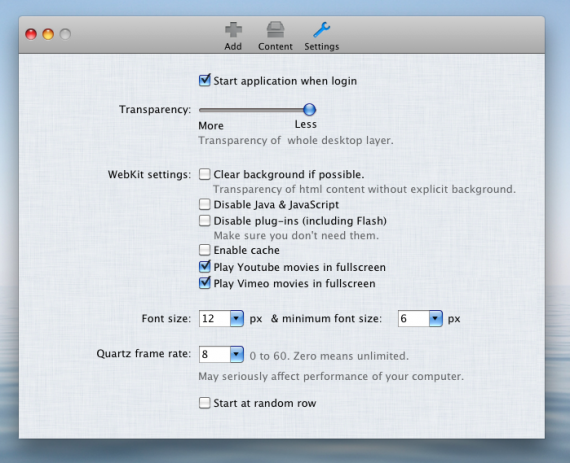Click the yellow minimize window button
This screenshot has width=570, height=463.
pyautogui.click(x=48, y=34)
